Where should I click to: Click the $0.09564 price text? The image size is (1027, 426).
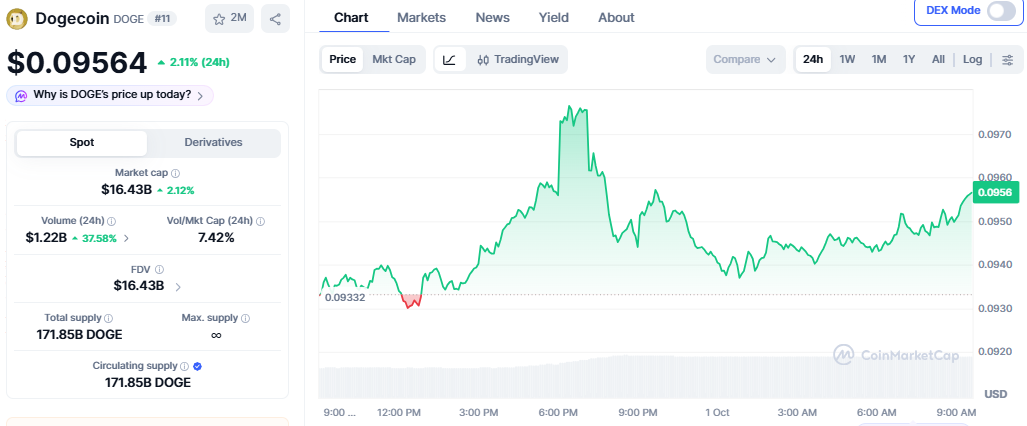(77, 63)
